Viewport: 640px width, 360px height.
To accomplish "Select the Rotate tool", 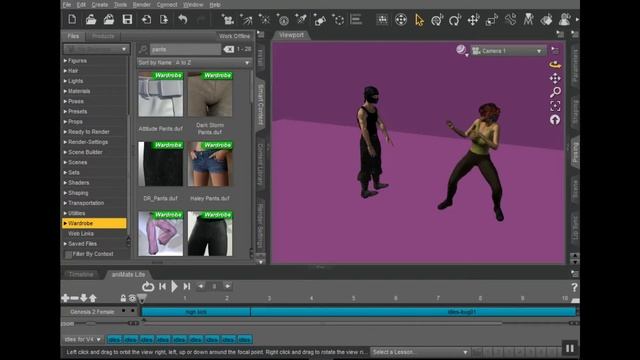I will pyautogui.click(x=455, y=20).
